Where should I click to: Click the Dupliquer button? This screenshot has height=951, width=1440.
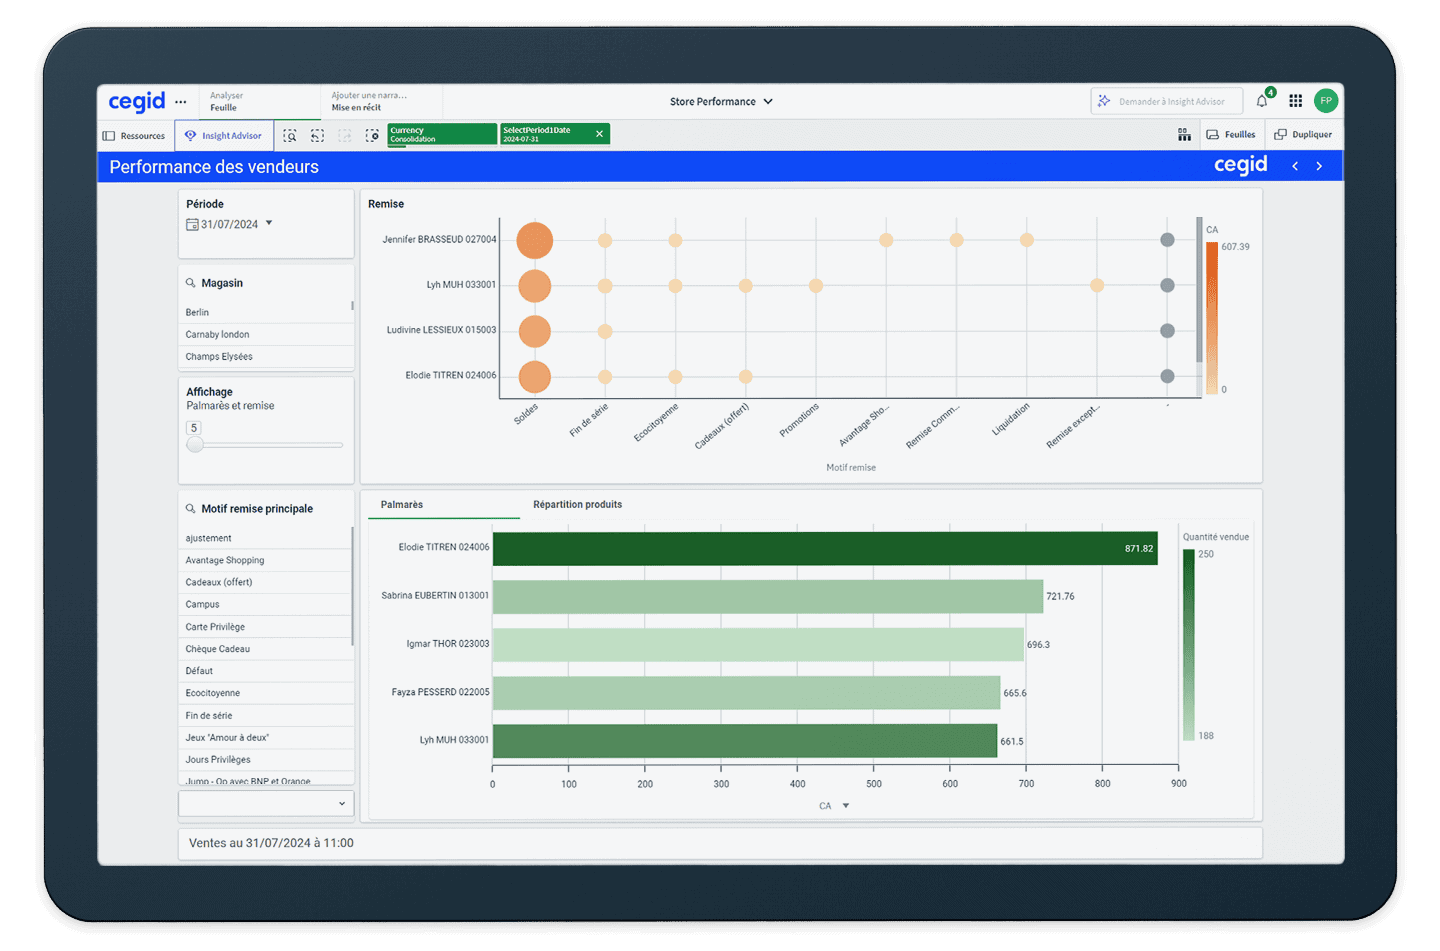pos(1303,135)
